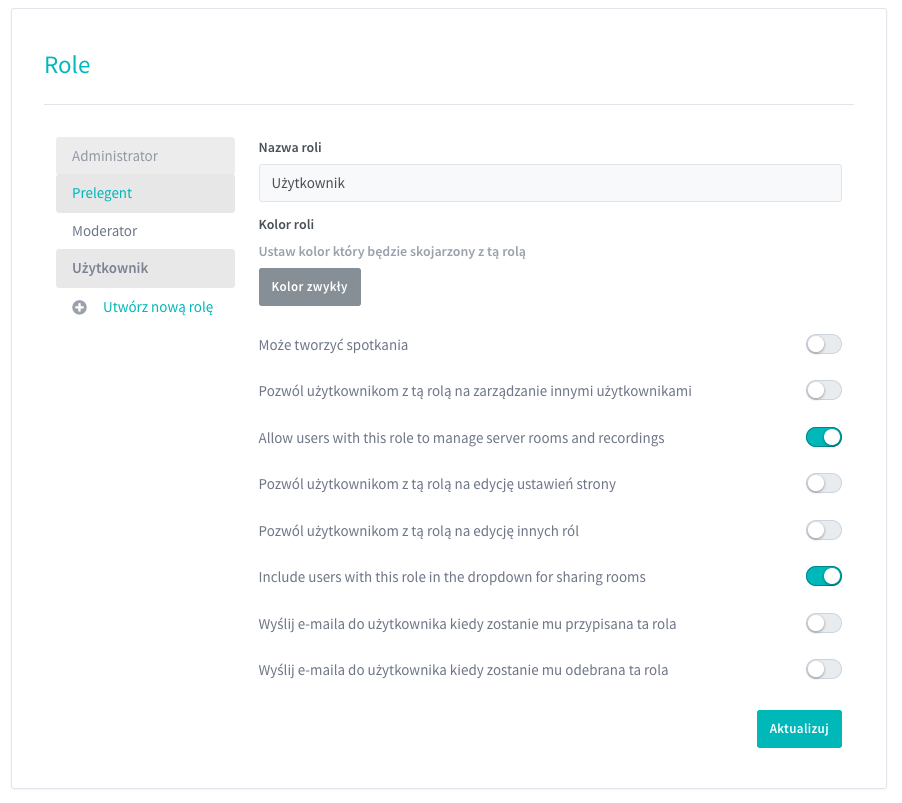Open the Kolor zwykły color picker
902x803 pixels.
point(309,286)
